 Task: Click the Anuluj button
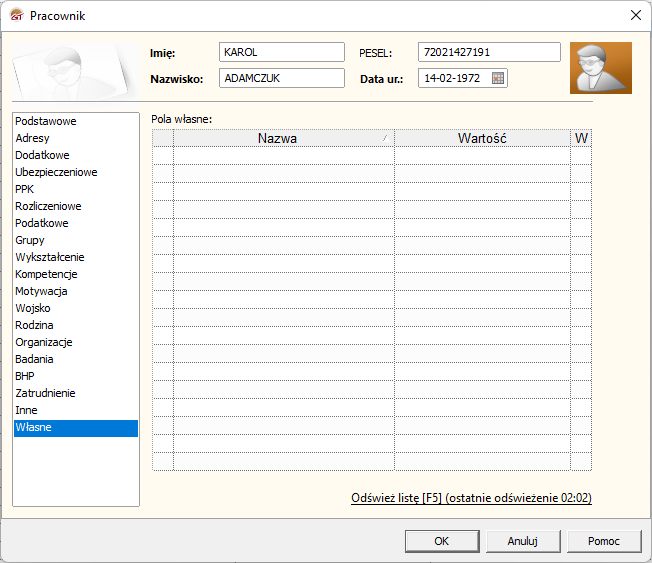(x=523, y=541)
